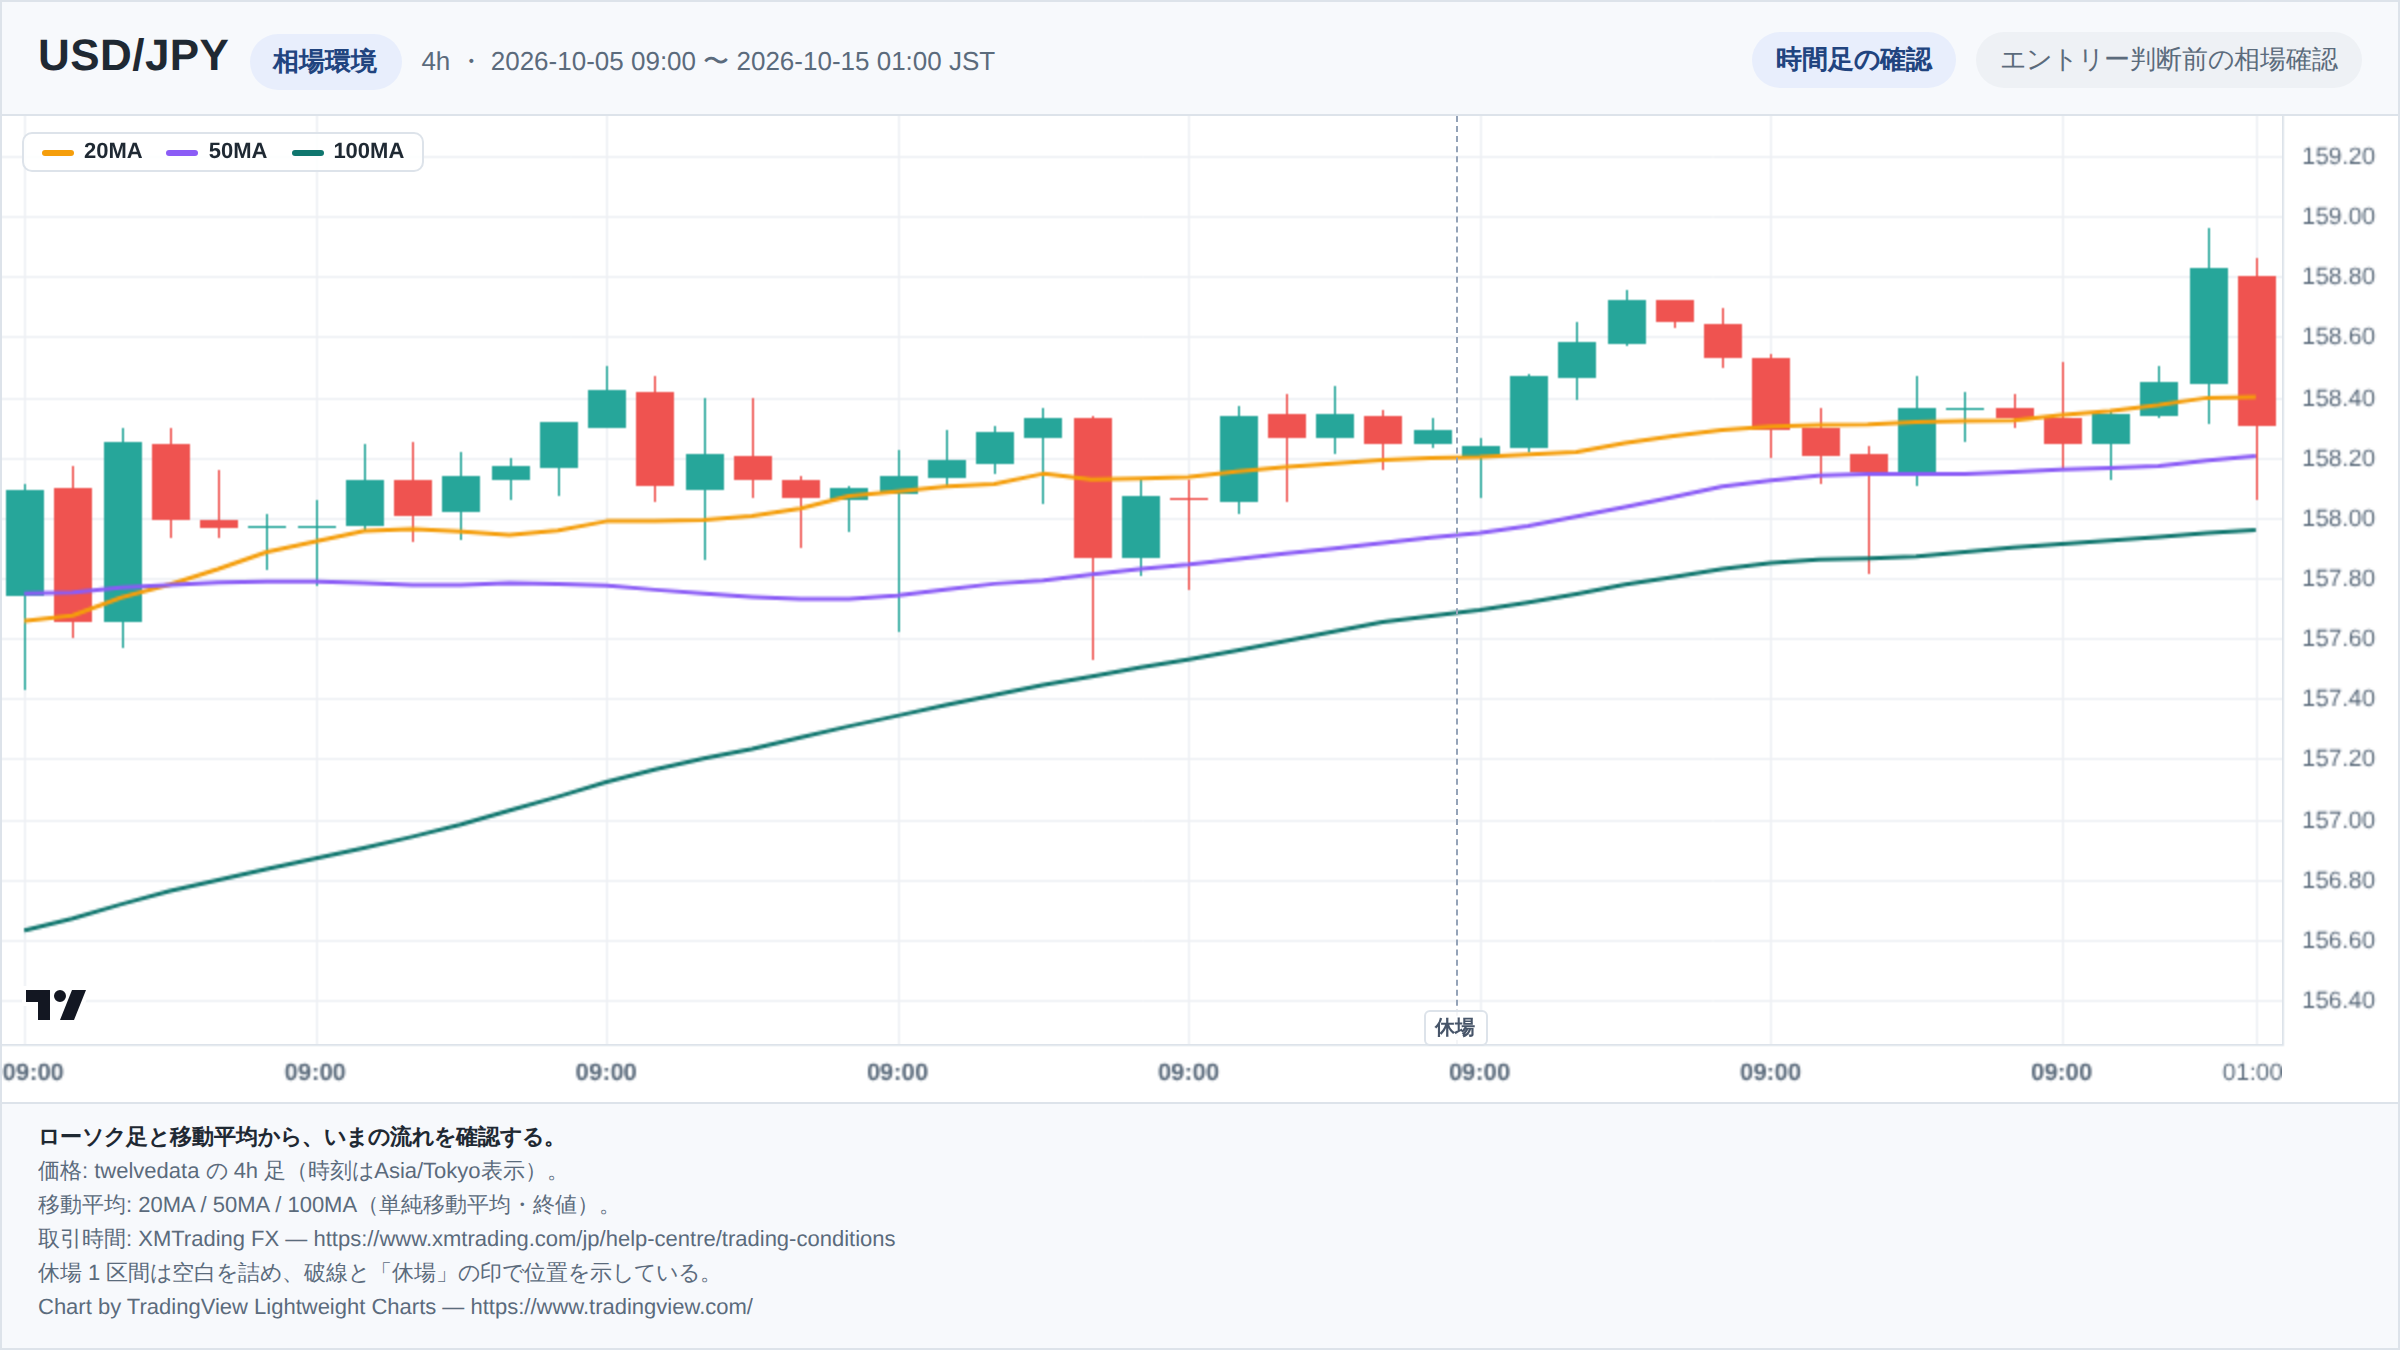
Task: Click the 159.00 price axis label
Action: click(2338, 216)
